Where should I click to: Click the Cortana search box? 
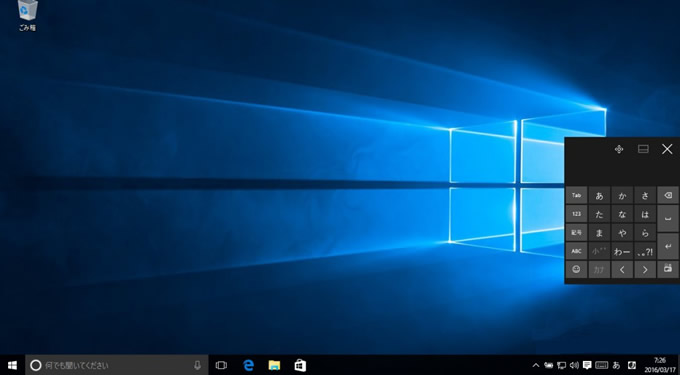(x=117, y=365)
